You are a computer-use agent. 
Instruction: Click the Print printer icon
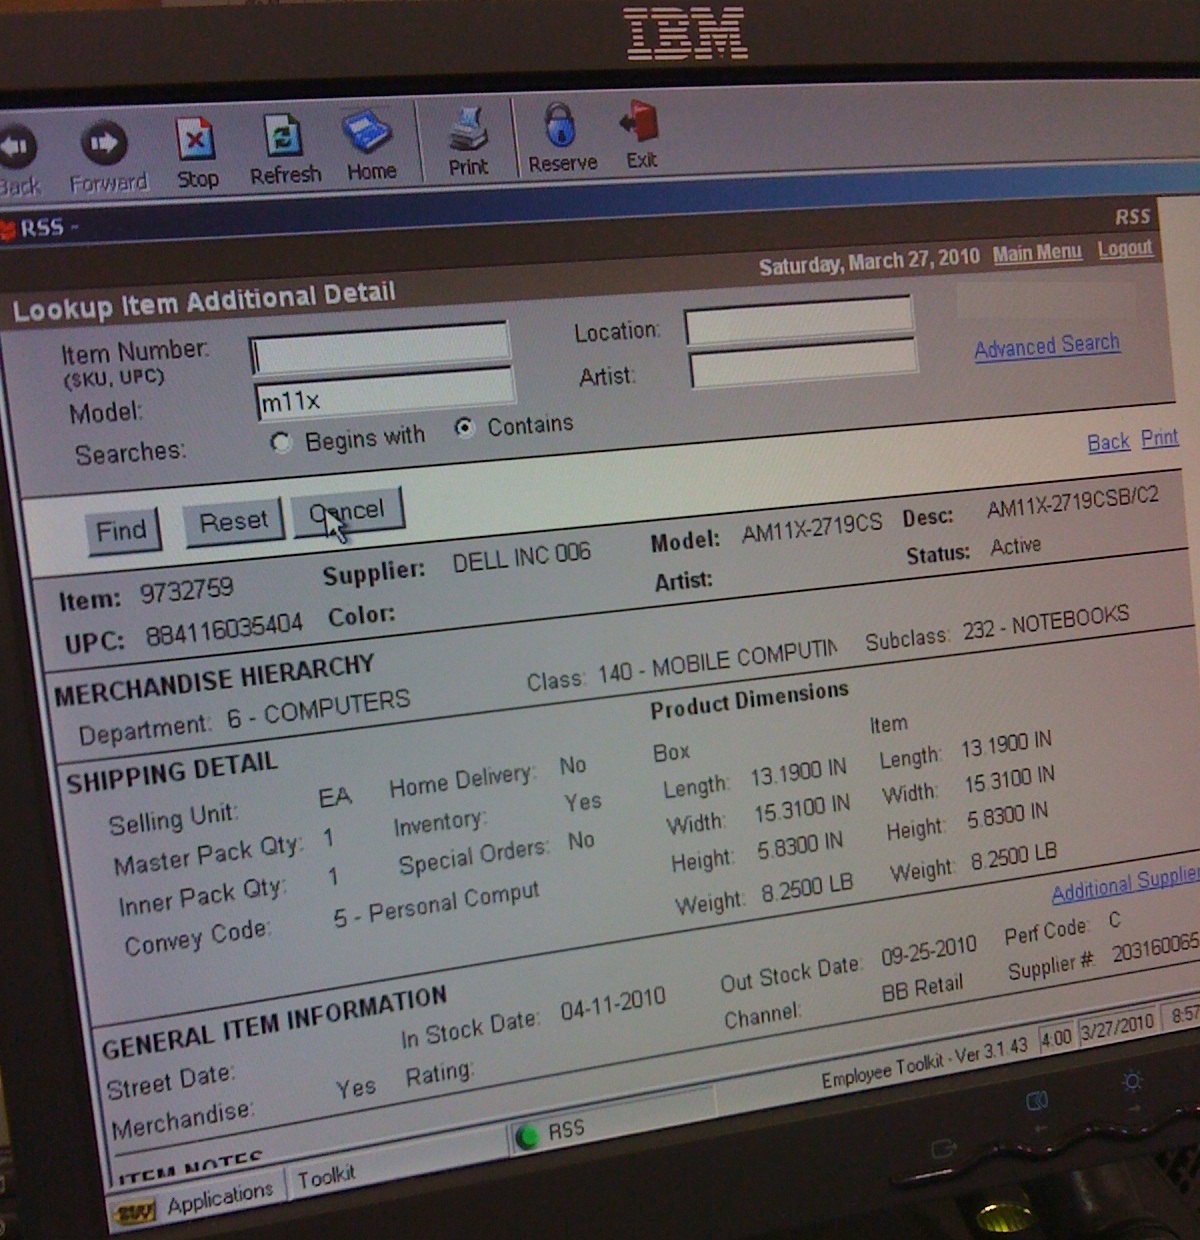pyautogui.click(x=467, y=129)
